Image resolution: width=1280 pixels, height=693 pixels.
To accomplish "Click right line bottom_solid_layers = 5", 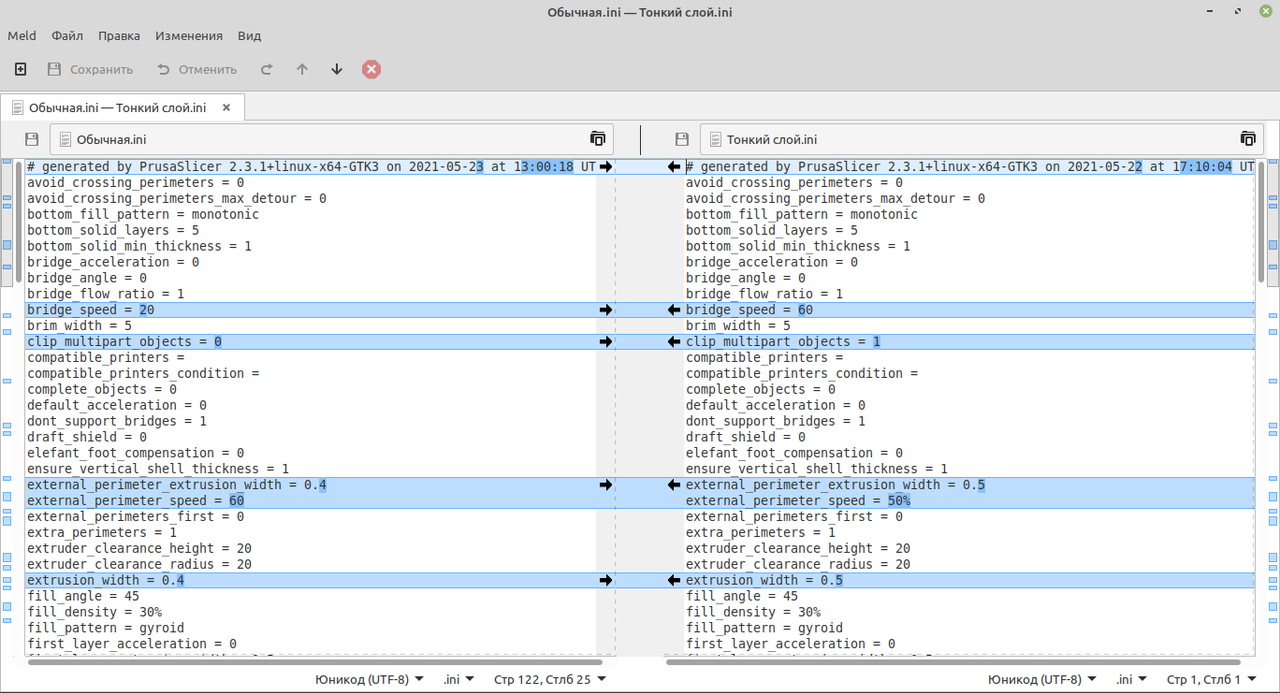I will pyautogui.click(x=772, y=231).
